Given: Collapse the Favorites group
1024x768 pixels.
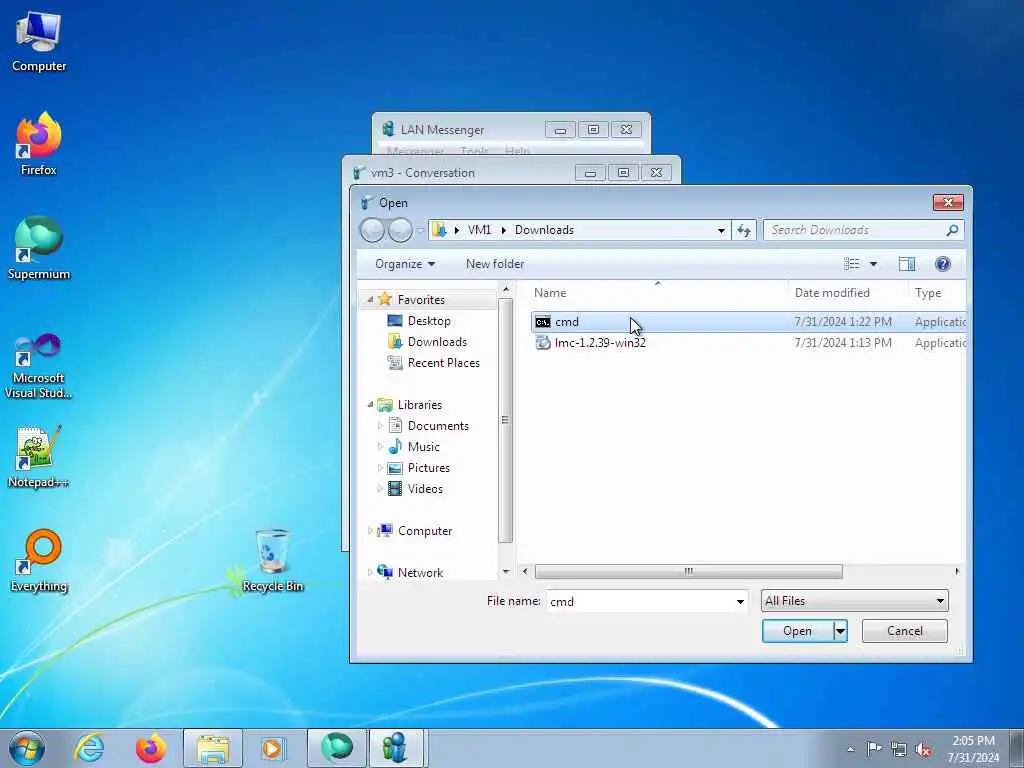Looking at the screenshot, I should point(370,300).
